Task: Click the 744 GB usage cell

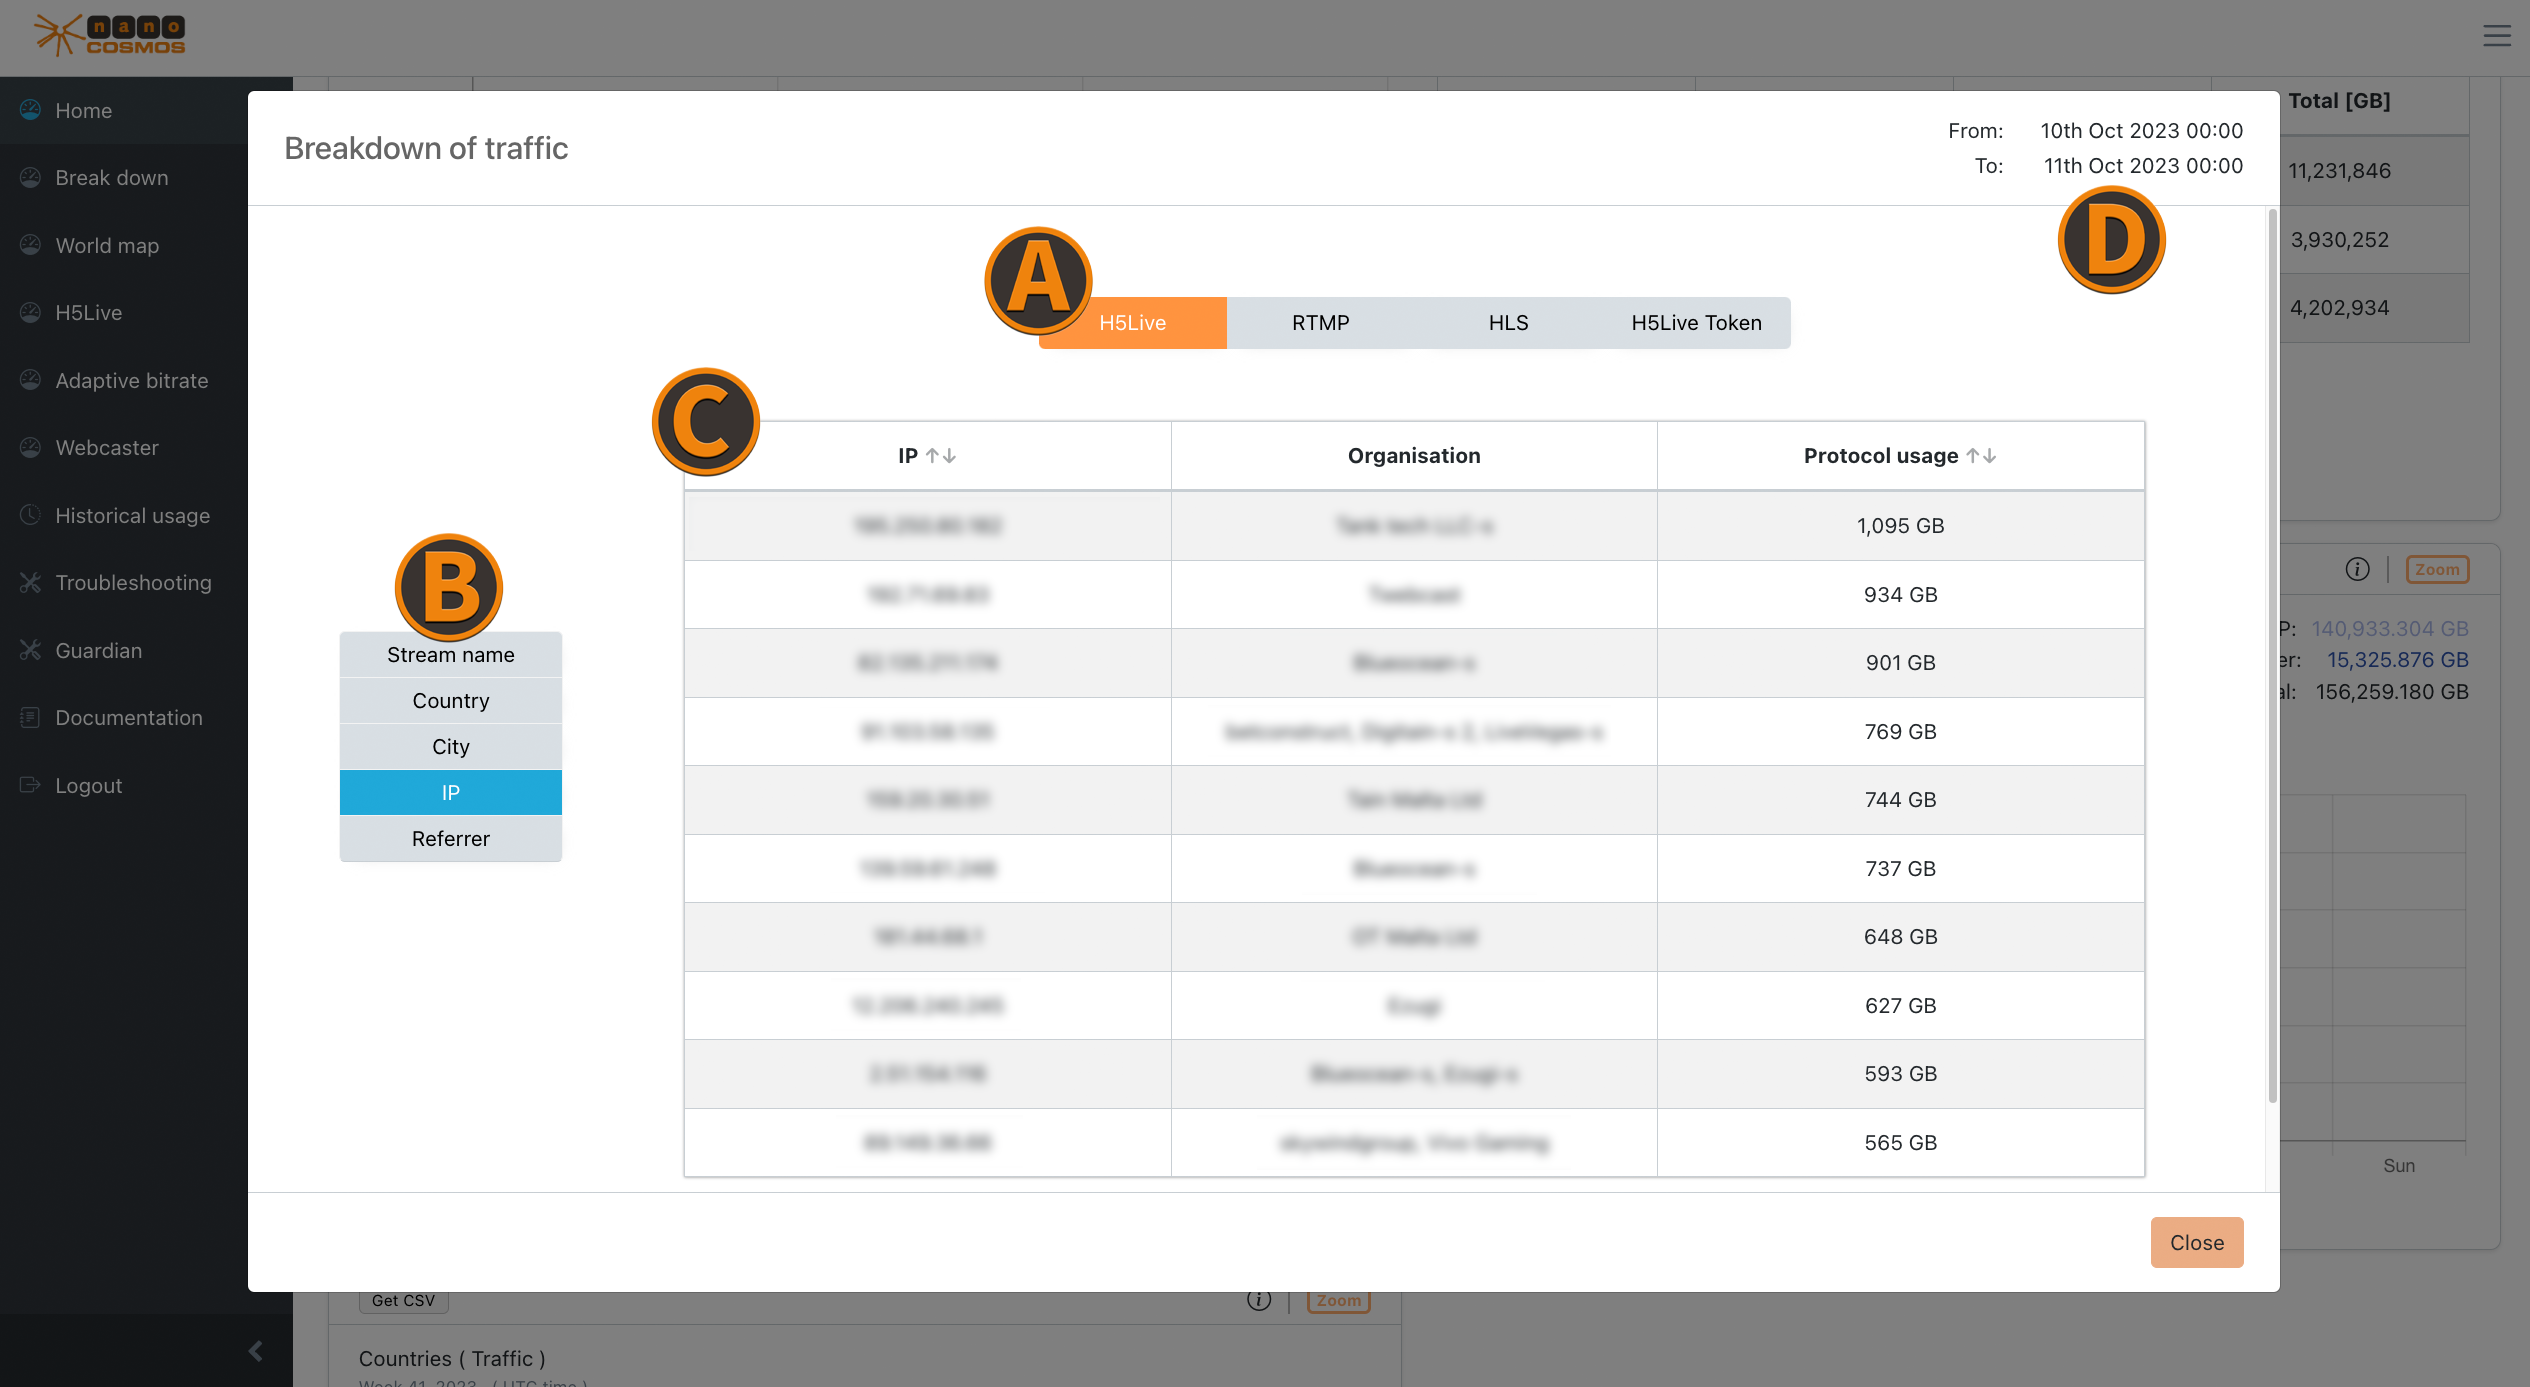Action: pyautogui.click(x=1900, y=799)
